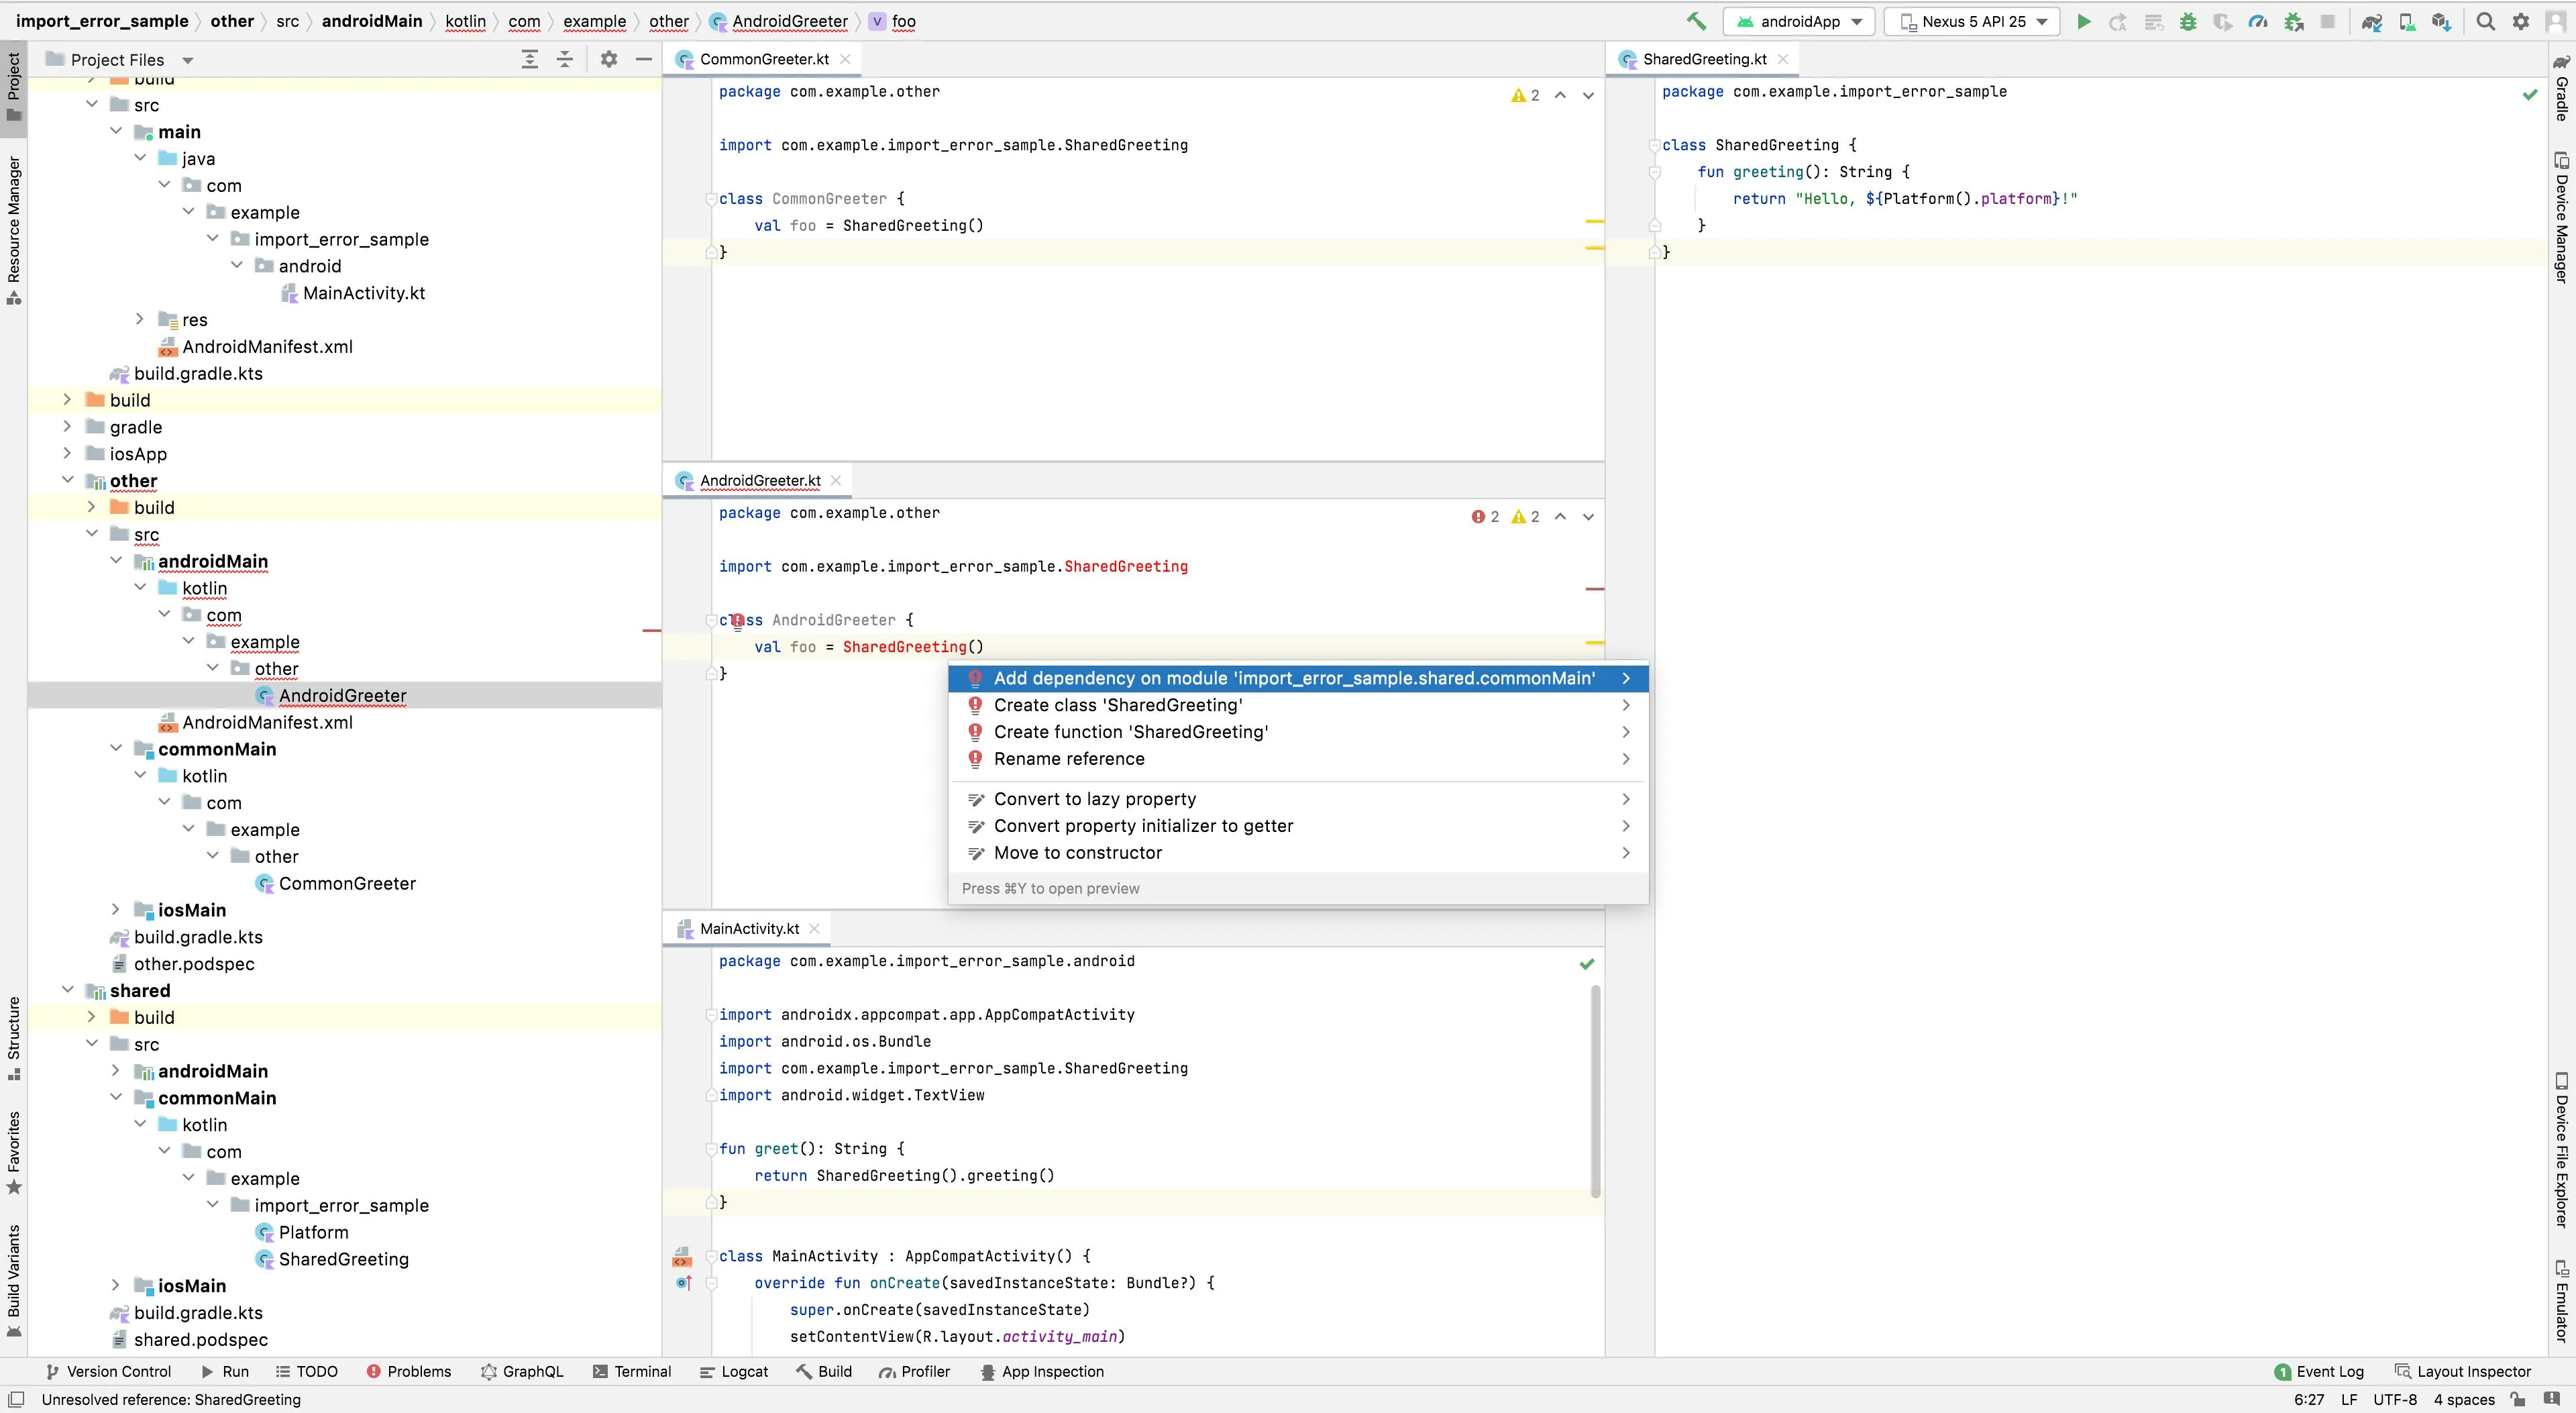Screen dimensions: 2576x1413
Task: Open the Event Log button
Action: 2319,1371
